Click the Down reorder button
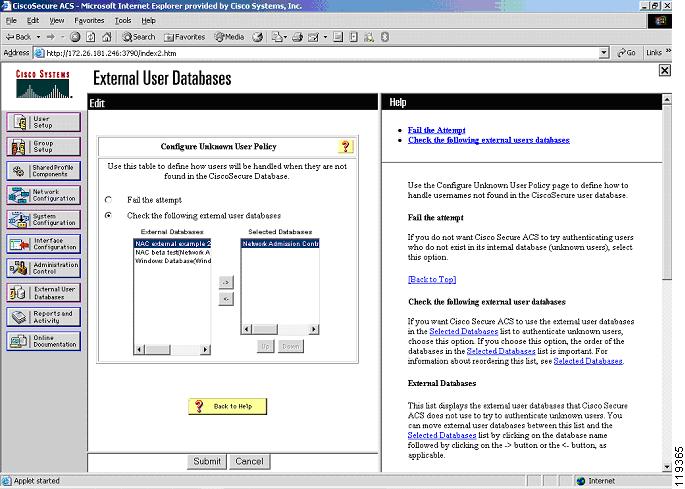The height and width of the screenshot is (489, 685). (x=291, y=346)
